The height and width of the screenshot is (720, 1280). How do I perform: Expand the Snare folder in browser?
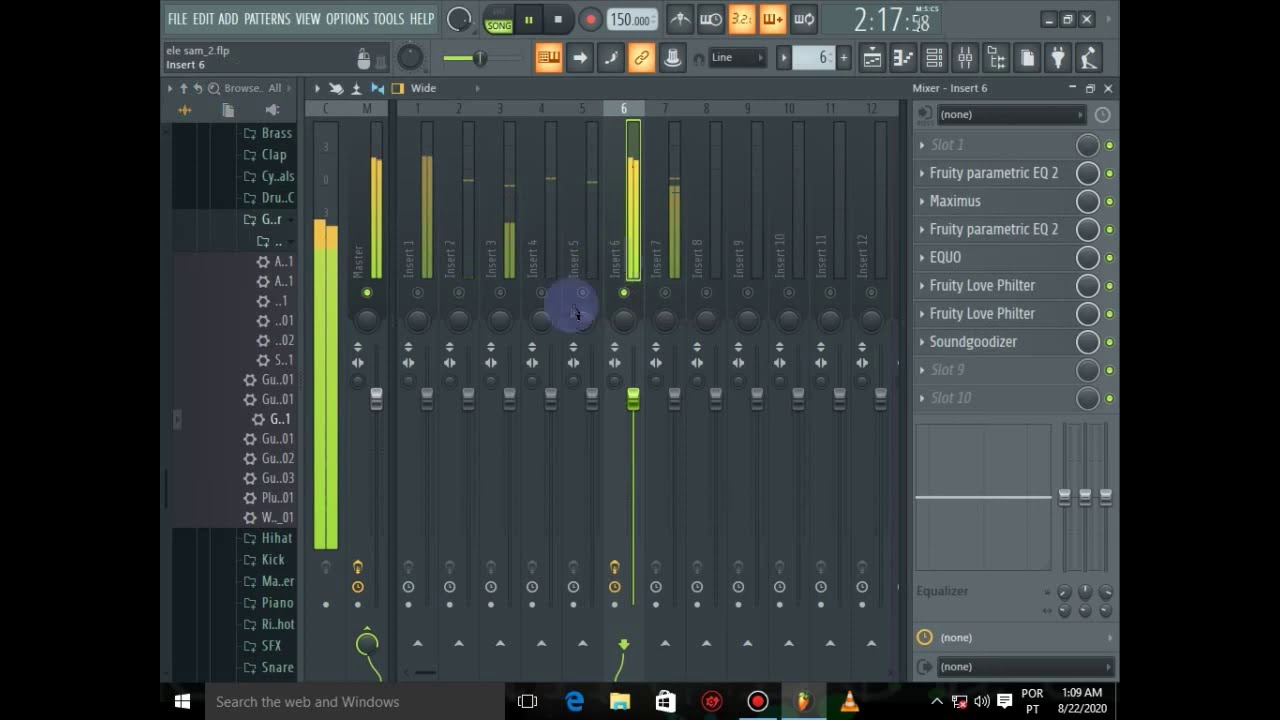(x=269, y=668)
